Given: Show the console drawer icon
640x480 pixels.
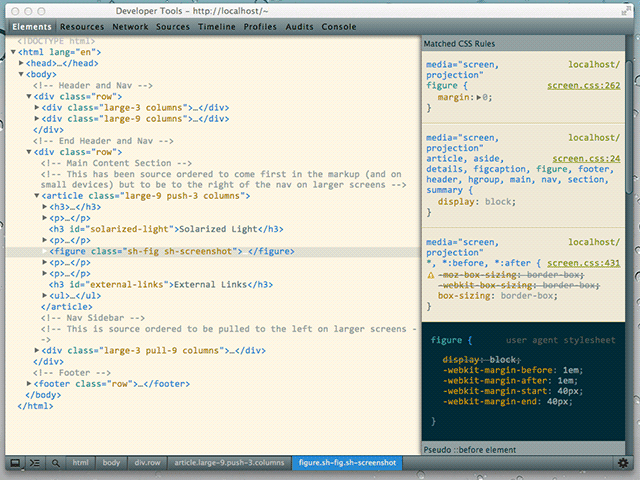Looking at the screenshot, I should click(x=34, y=463).
